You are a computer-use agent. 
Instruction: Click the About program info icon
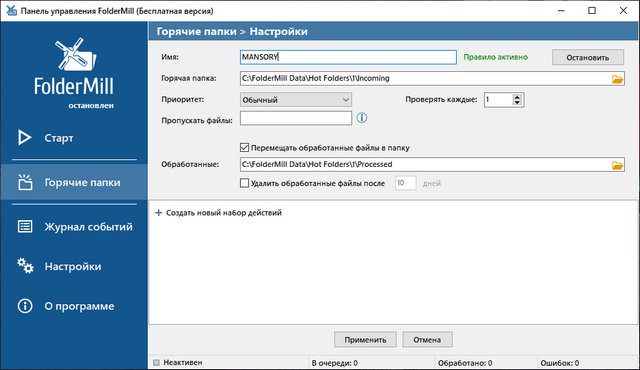point(25,306)
